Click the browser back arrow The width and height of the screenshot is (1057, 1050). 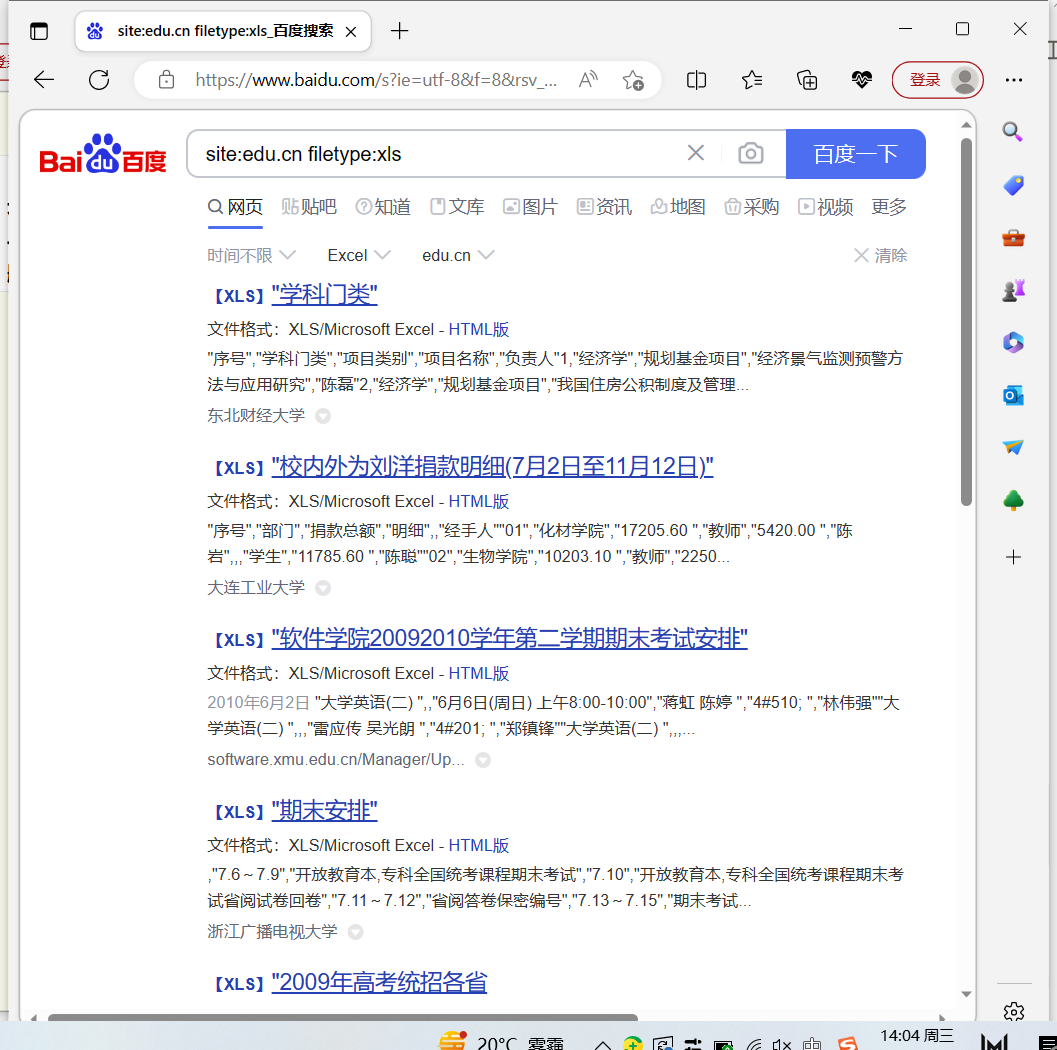click(x=44, y=80)
